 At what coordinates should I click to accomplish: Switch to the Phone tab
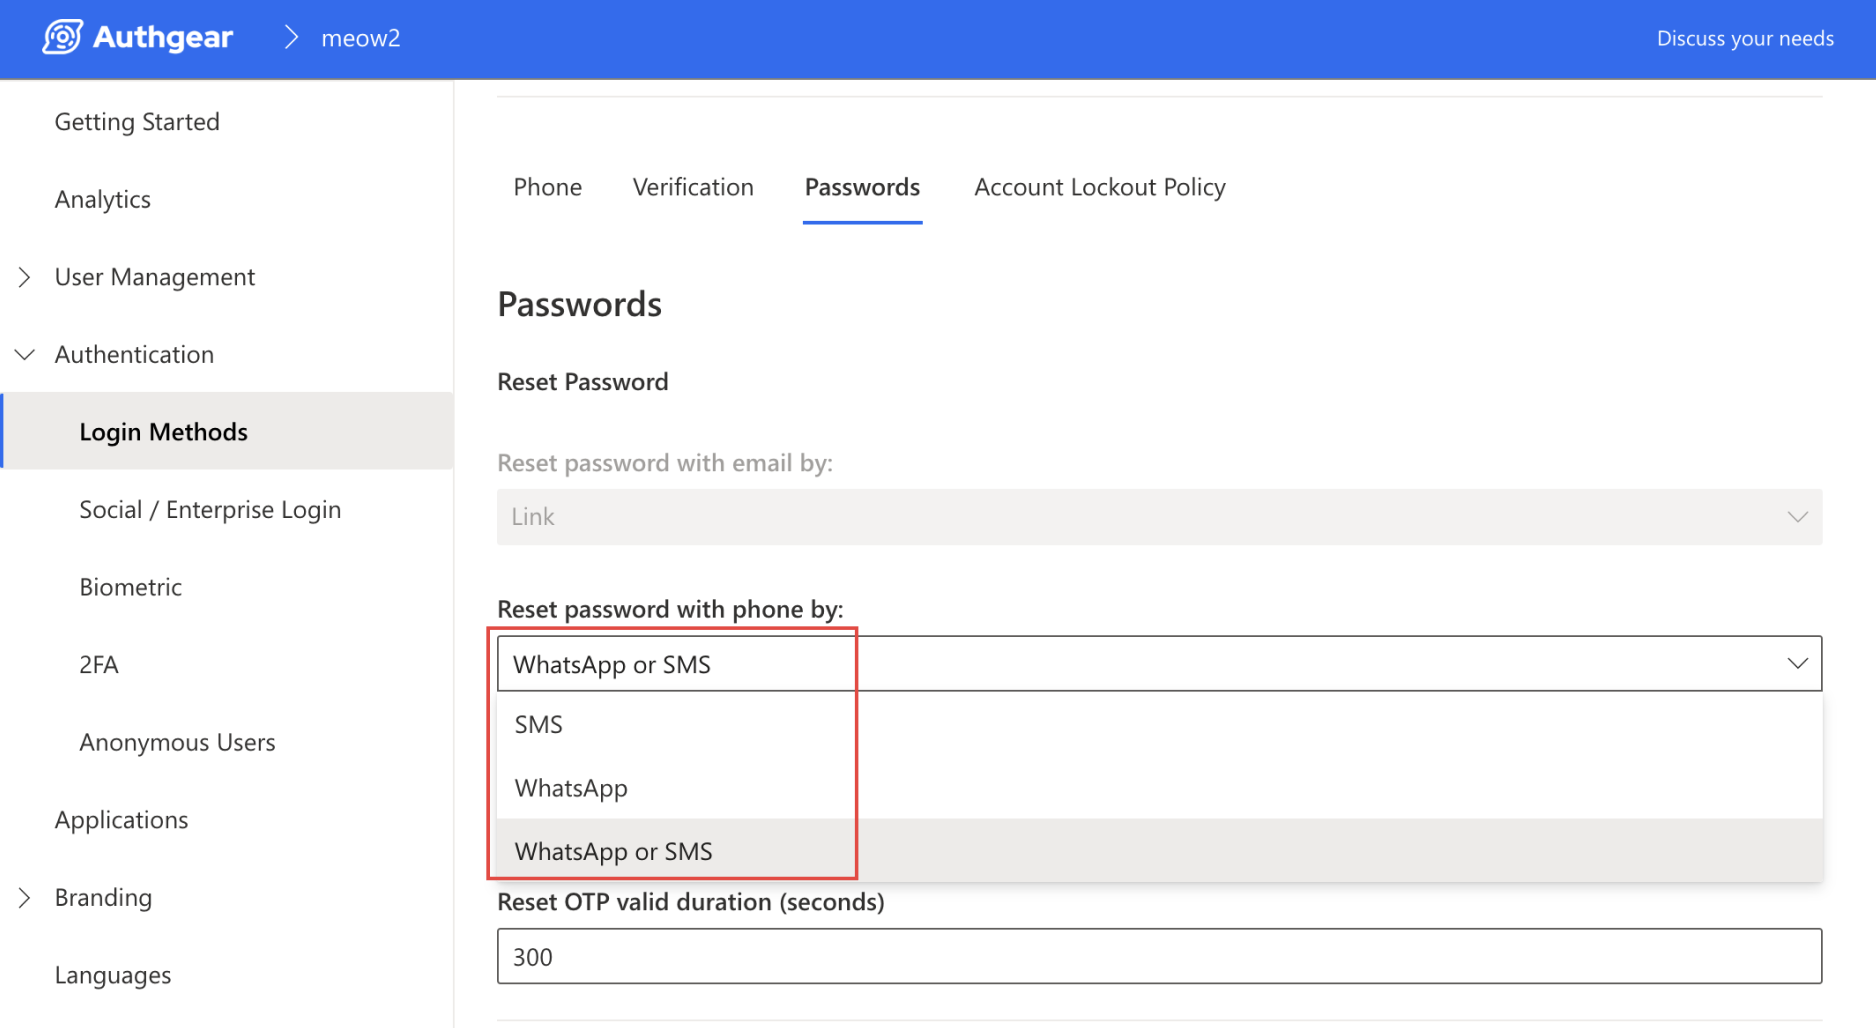(x=547, y=188)
